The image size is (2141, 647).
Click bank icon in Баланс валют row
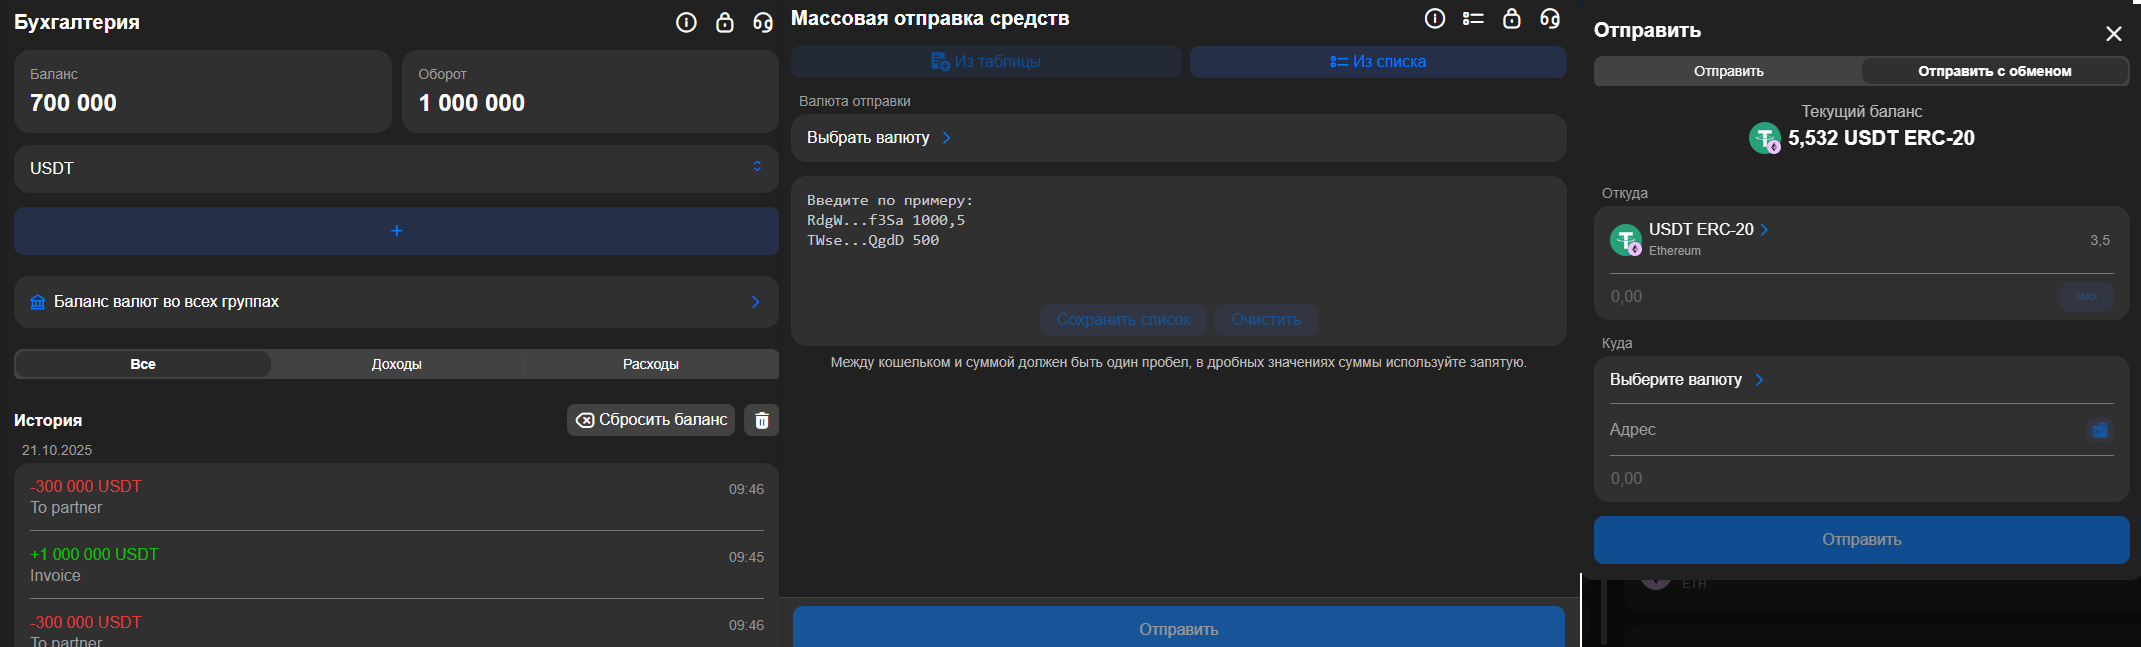point(38,302)
